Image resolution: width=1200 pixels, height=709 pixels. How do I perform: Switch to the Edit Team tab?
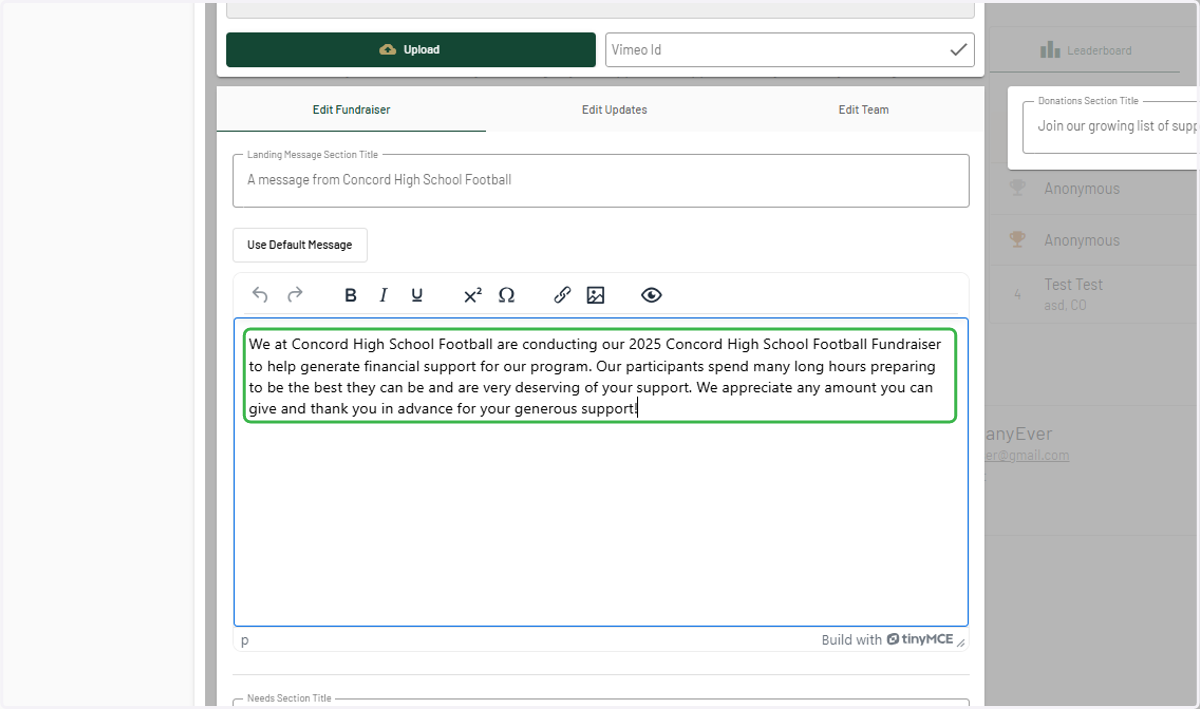tap(863, 110)
